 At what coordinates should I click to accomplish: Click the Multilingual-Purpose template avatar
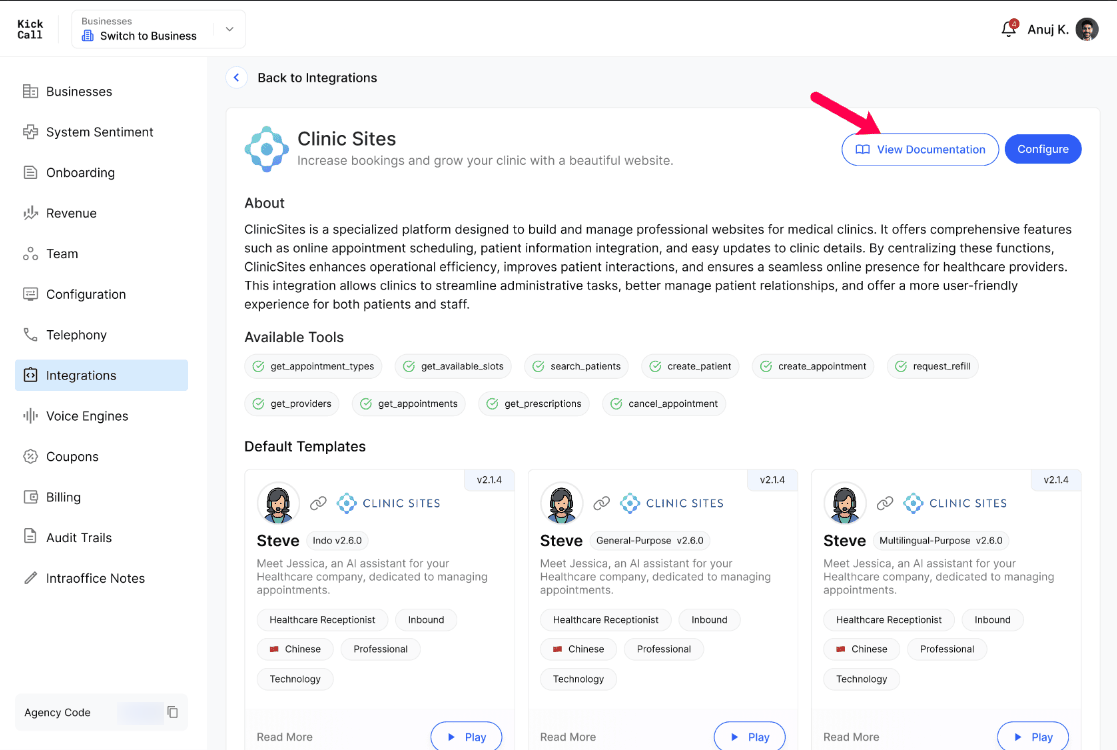coord(845,503)
